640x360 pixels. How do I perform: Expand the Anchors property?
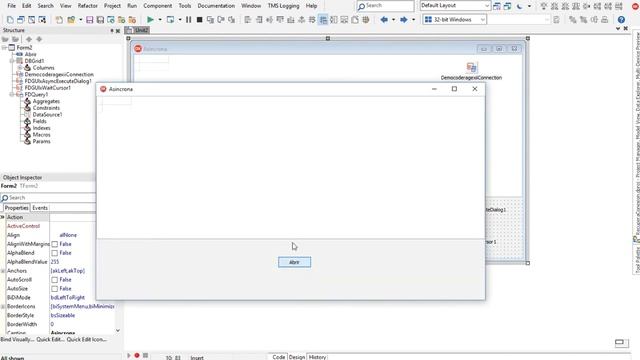coord(3,271)
